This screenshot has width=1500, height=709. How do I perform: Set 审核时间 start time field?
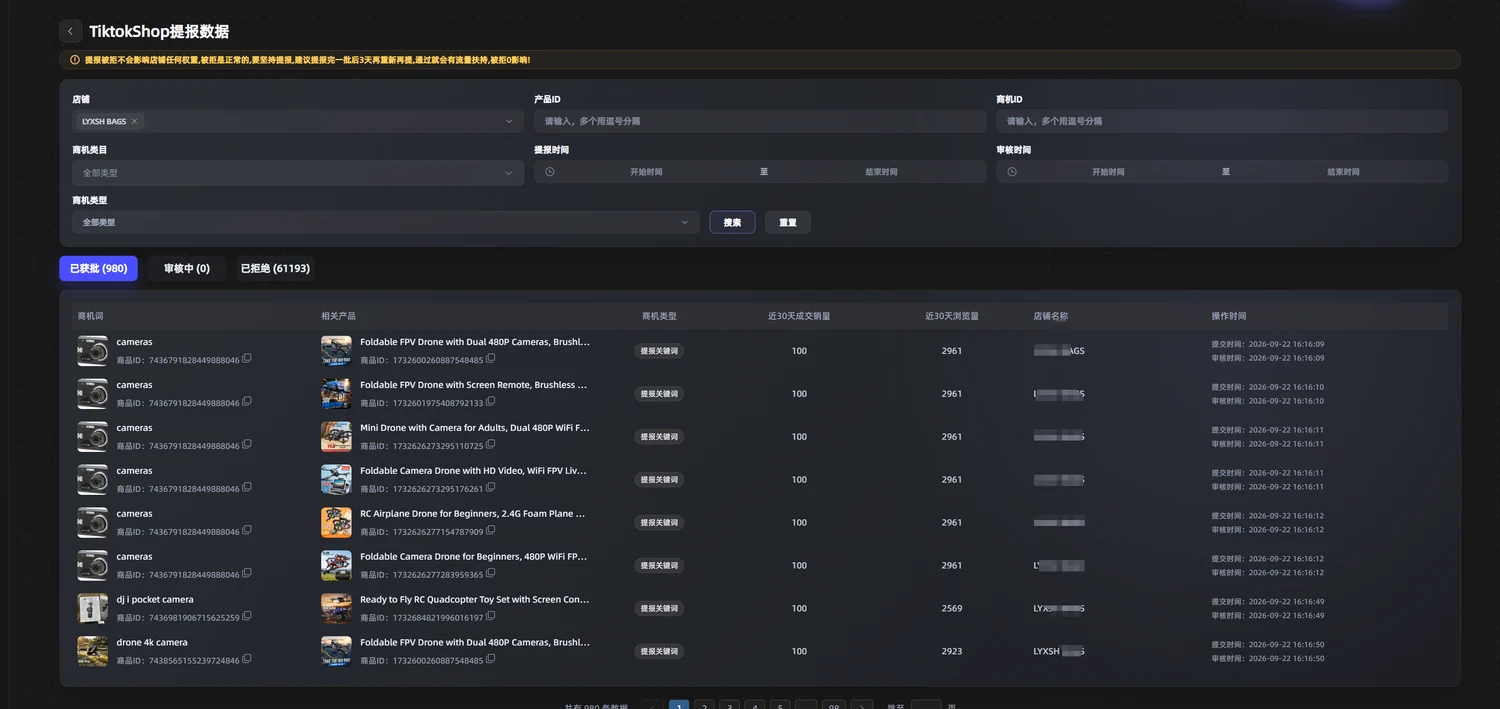tap(1108, 172)
